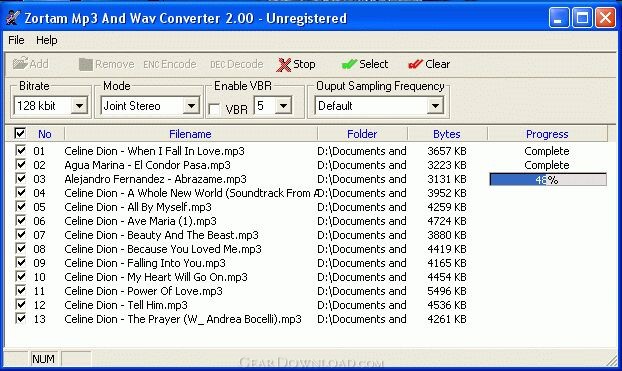Viewport: 622px width, 371px height.
Task: Open the Help menu
Action: (46, 40)
